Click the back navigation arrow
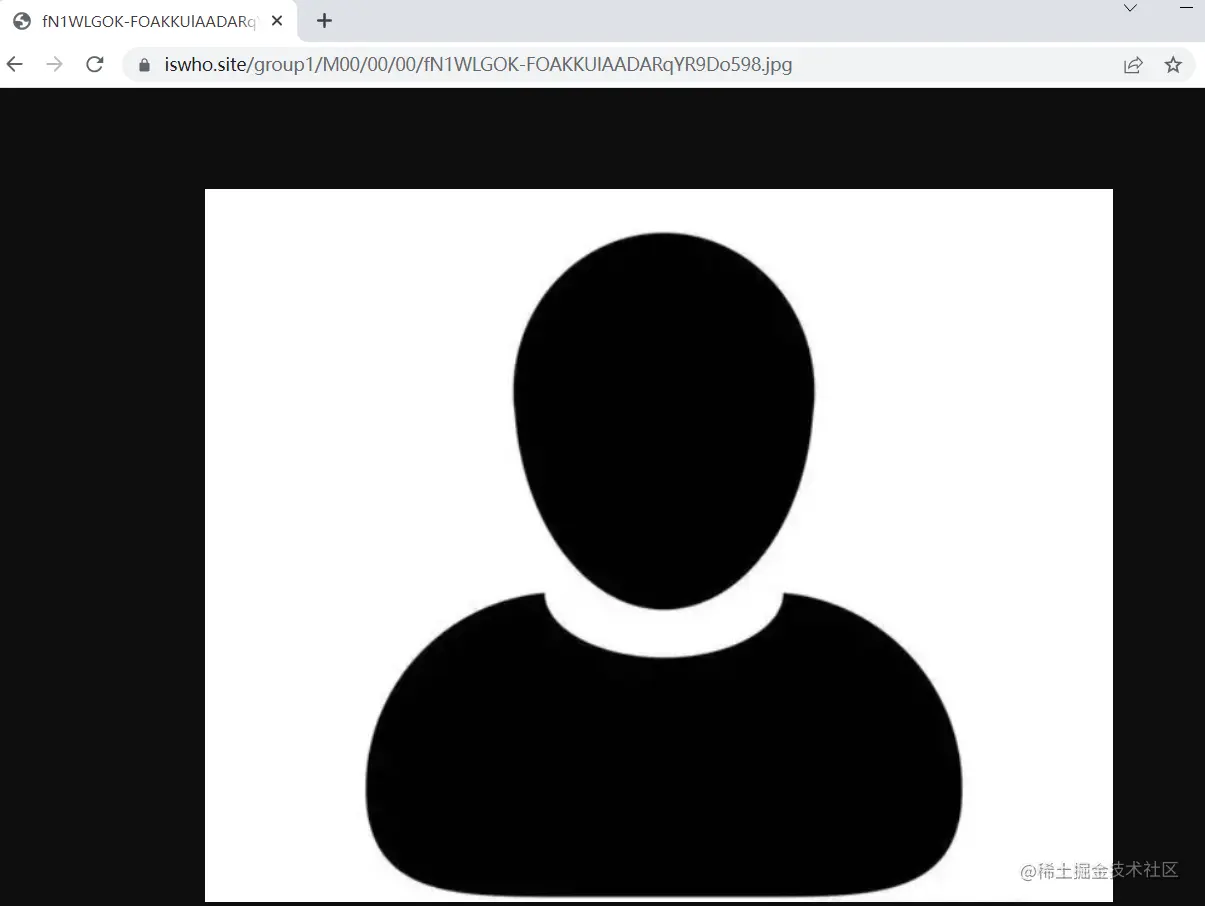1205x906 pixels. tap(14, 64)
